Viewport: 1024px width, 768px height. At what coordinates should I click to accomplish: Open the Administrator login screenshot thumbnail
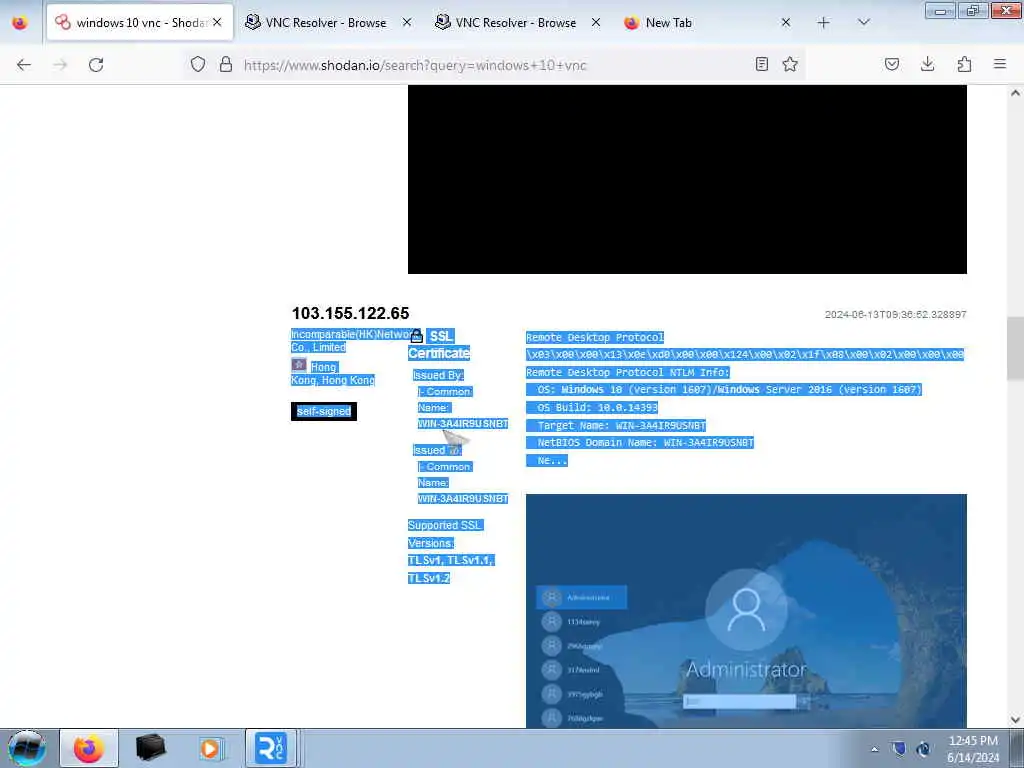click(x=746, y=611)
